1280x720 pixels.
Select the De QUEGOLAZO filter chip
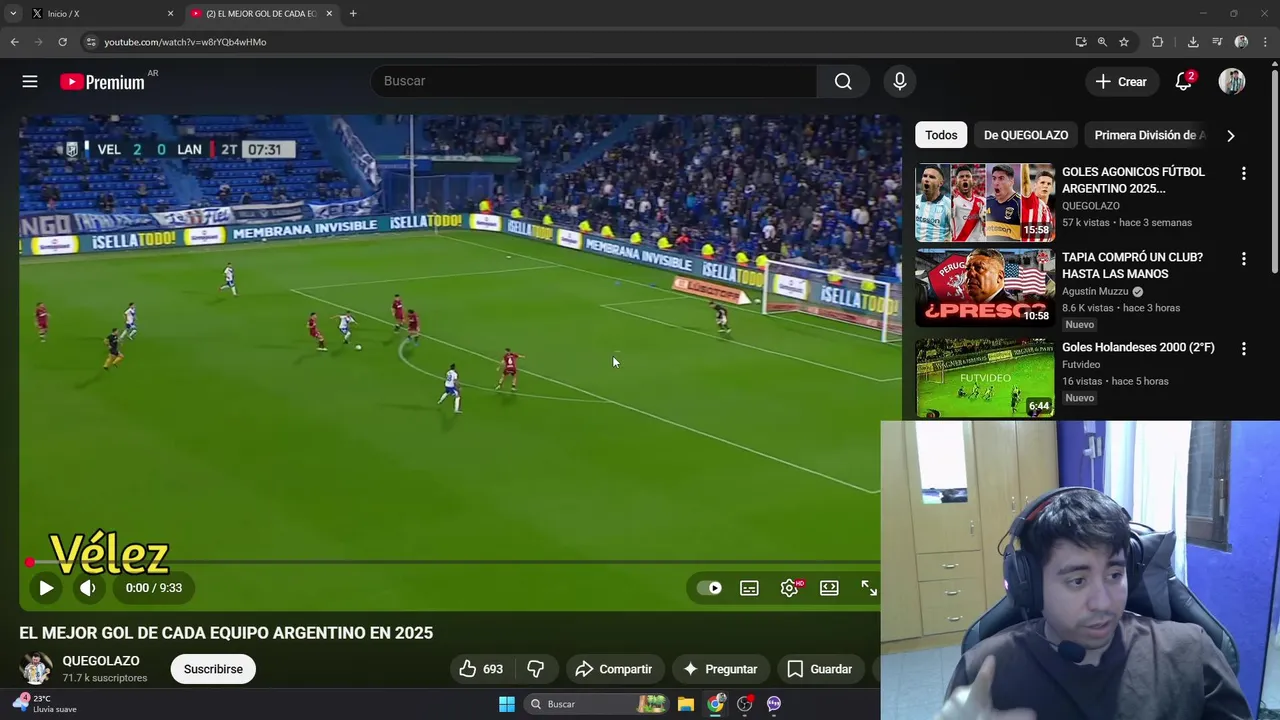pos(1026,135)
